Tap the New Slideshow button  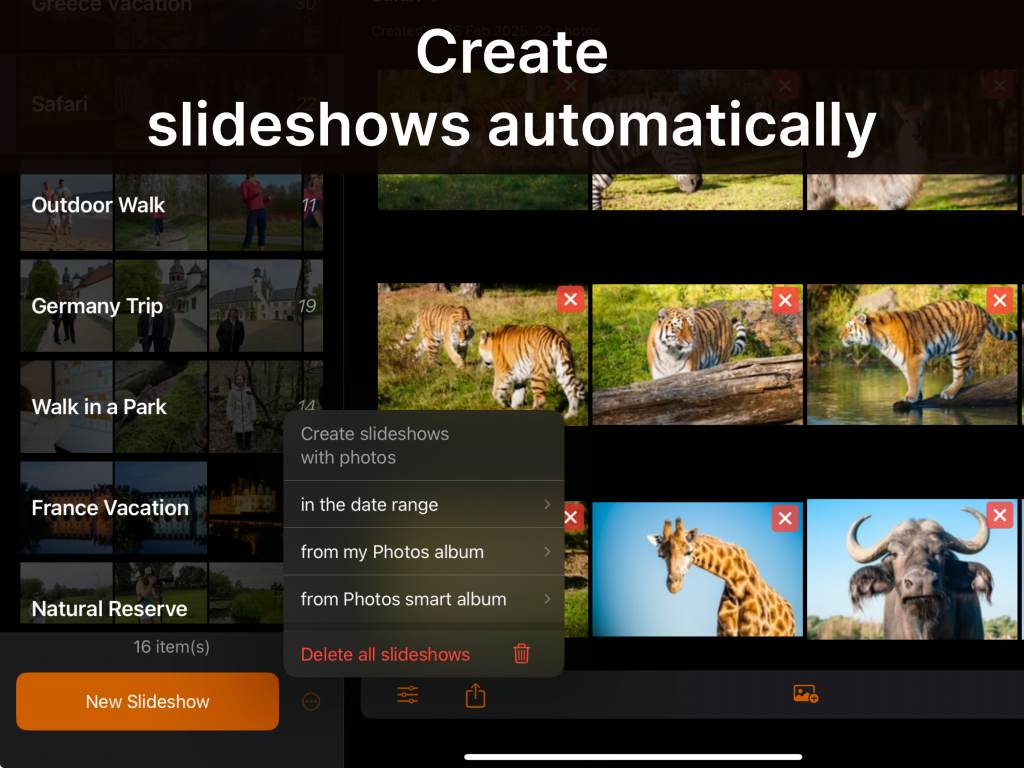coord(148,701)
